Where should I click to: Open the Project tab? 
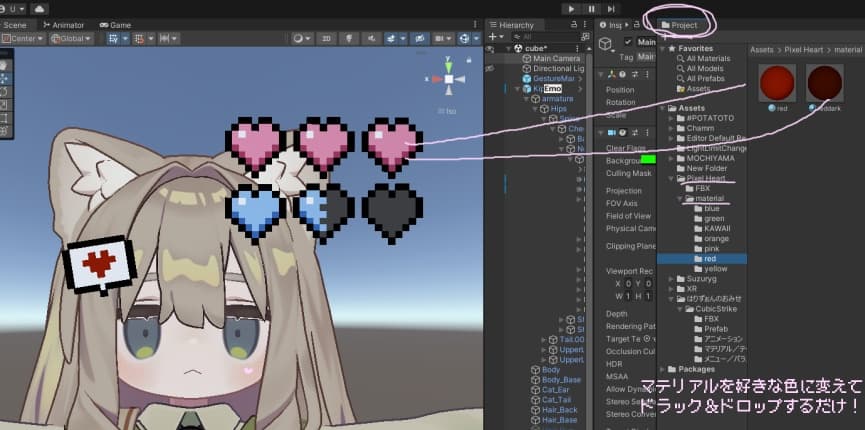(680, 25)
